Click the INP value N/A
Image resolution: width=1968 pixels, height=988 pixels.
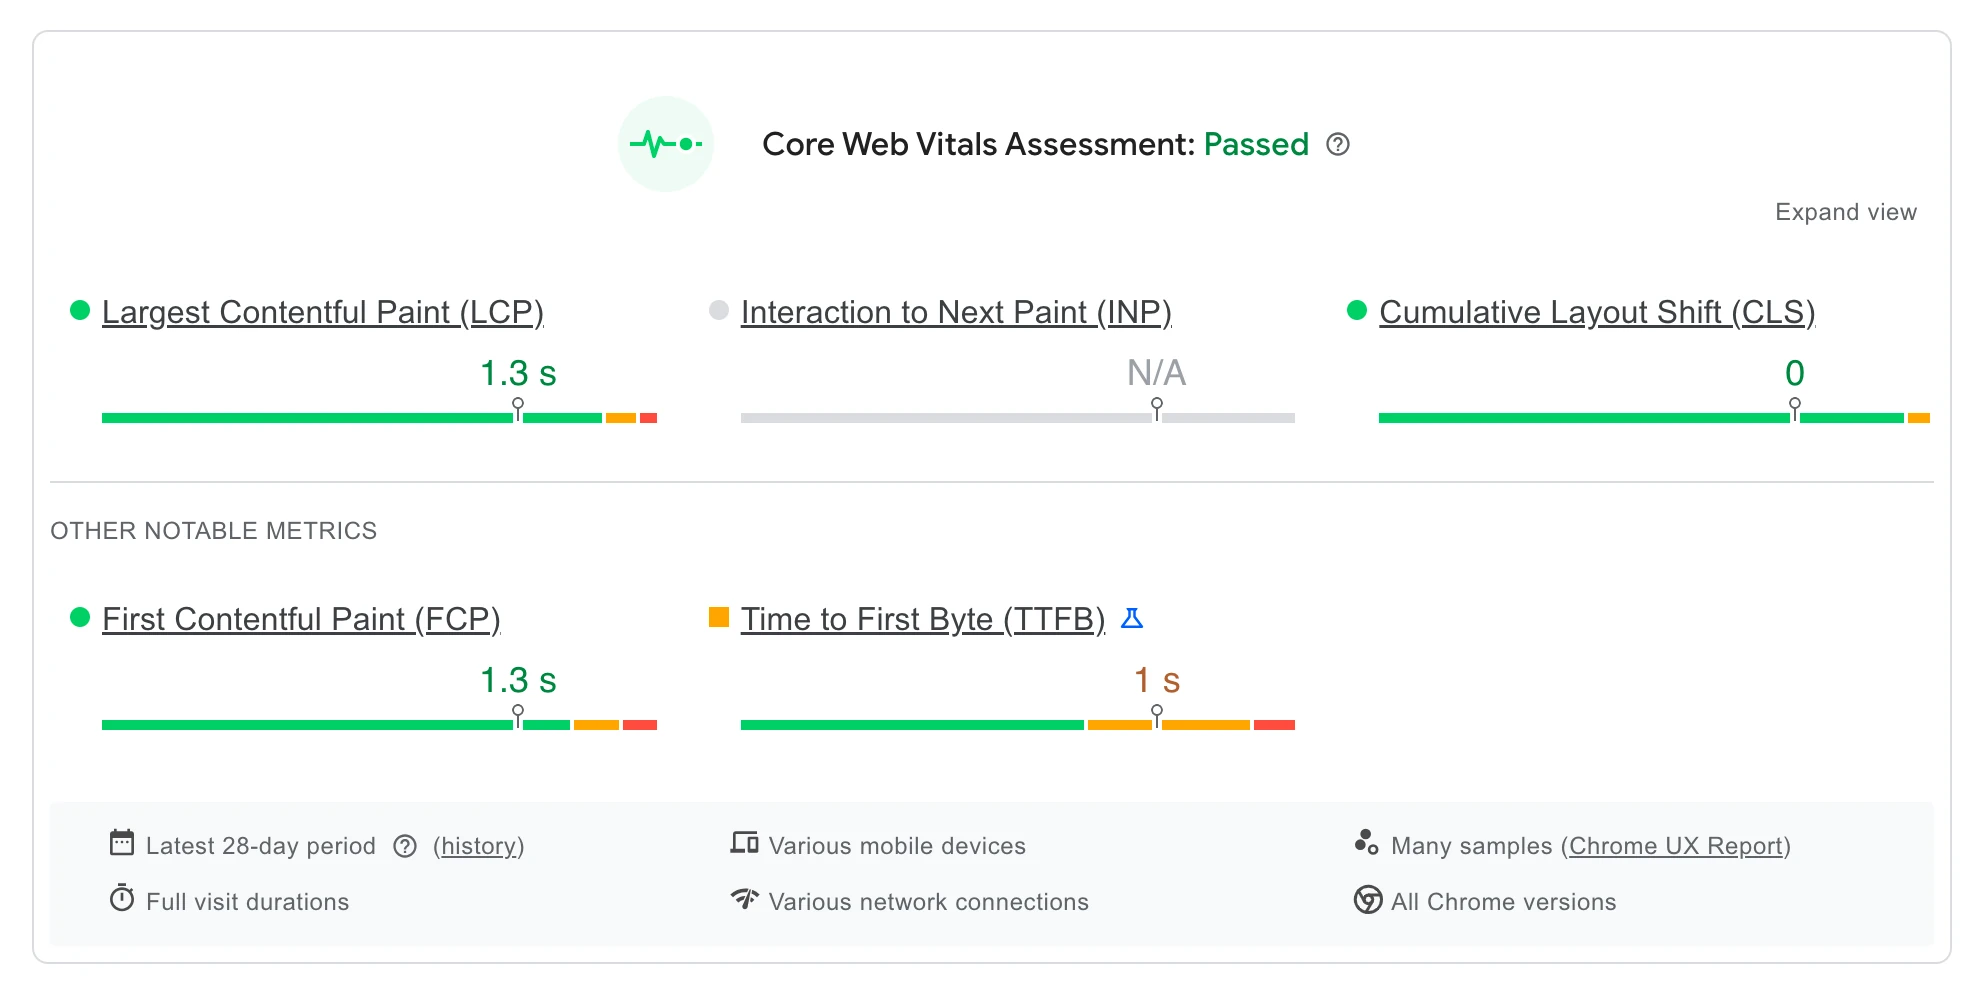point(1157,373)
